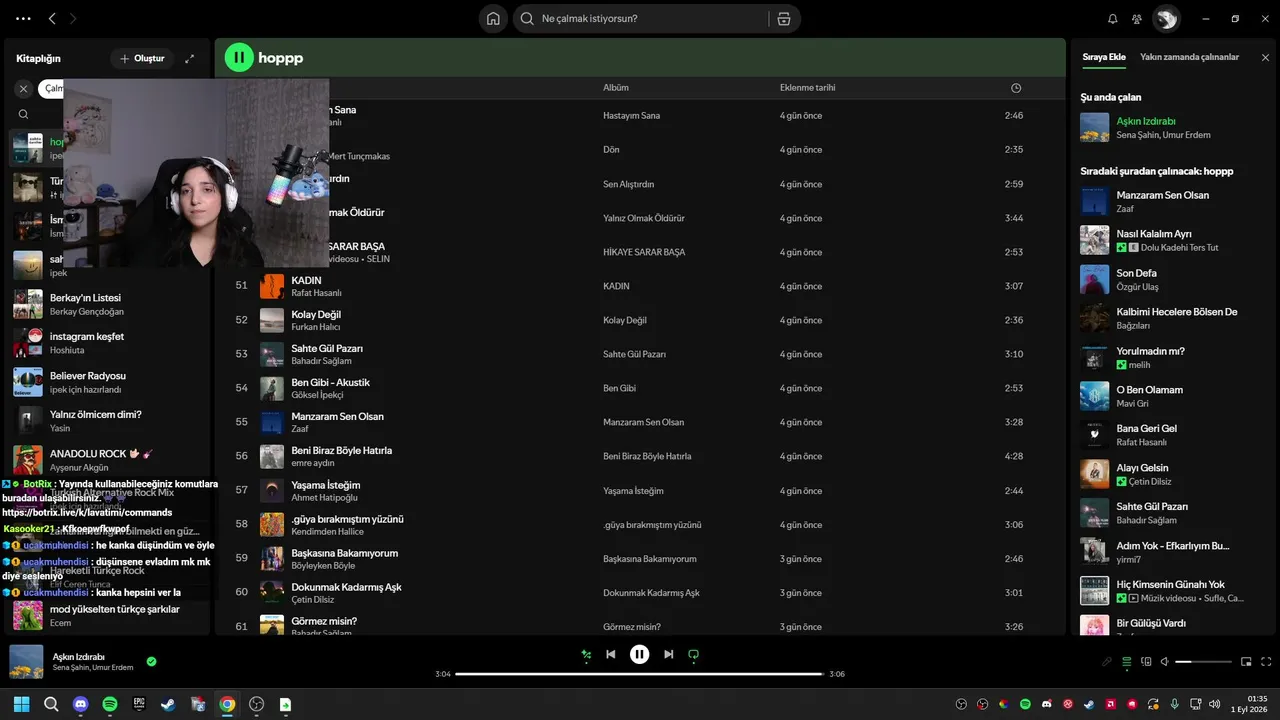Close the queue side panel
The width and height of the screenshot is (1280, 720).
(1265, 57)
